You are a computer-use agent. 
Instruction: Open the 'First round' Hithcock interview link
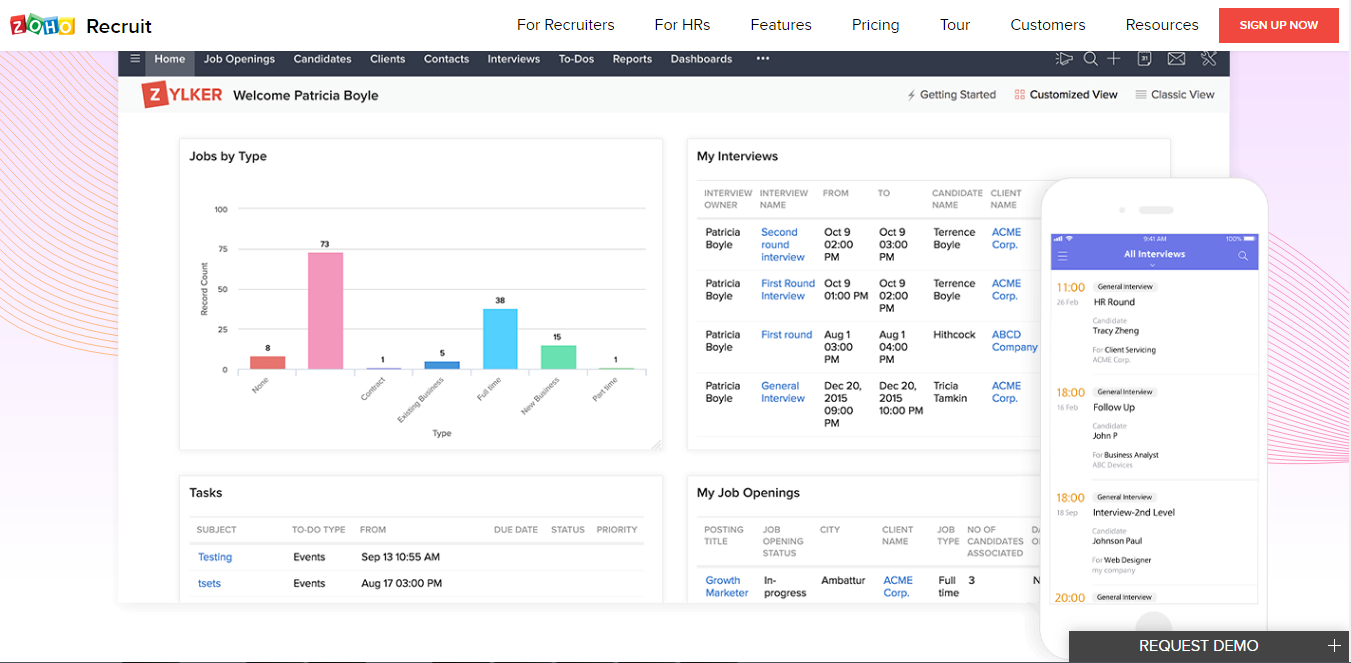click(787, 335)
